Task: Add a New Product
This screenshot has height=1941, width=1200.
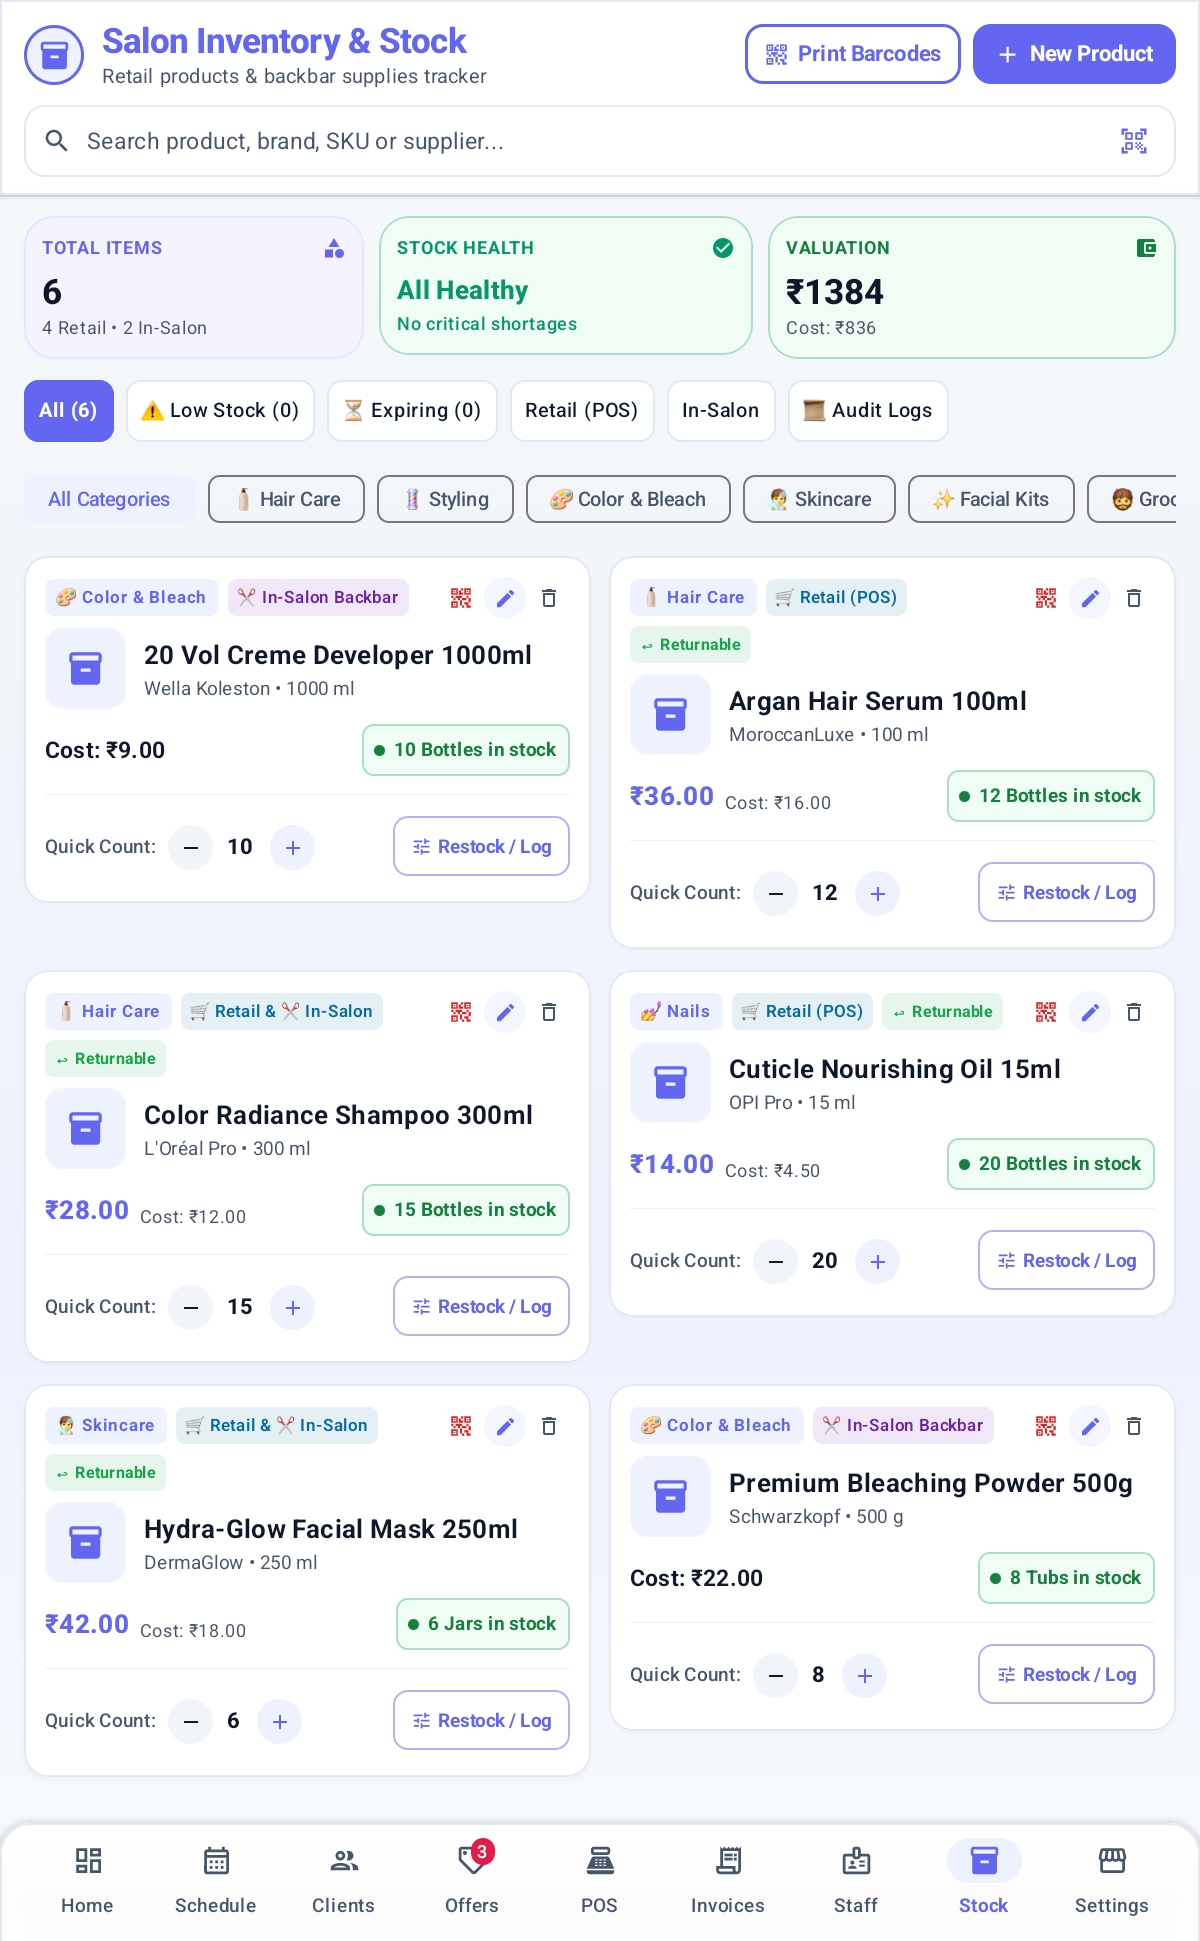Action: (x=1074, y=54)
